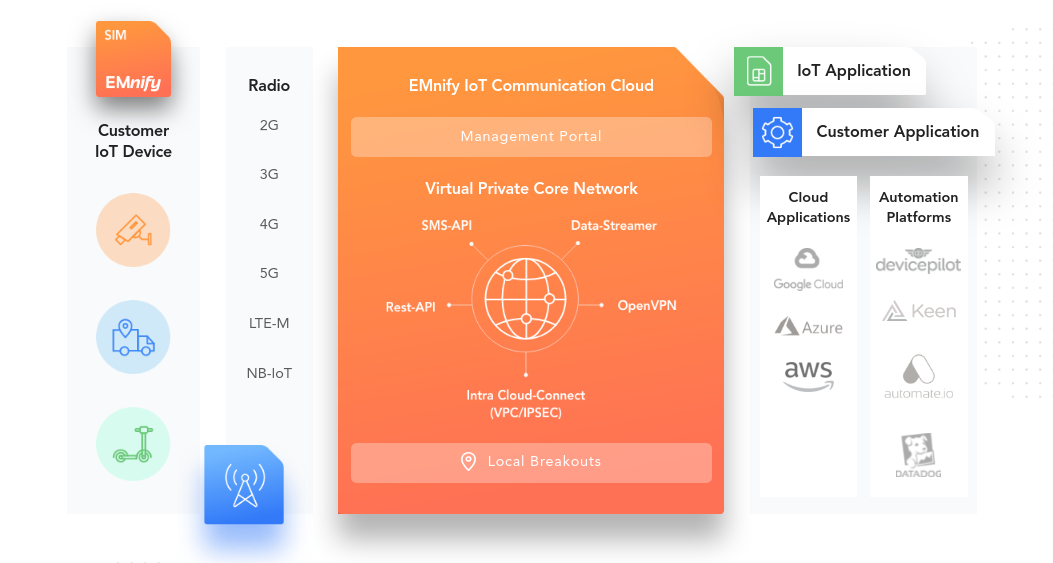Screen dimensions: 1053x563
Task: Select the electric scooter device icon
Action: pyautogui.click(x=133, y=443)
